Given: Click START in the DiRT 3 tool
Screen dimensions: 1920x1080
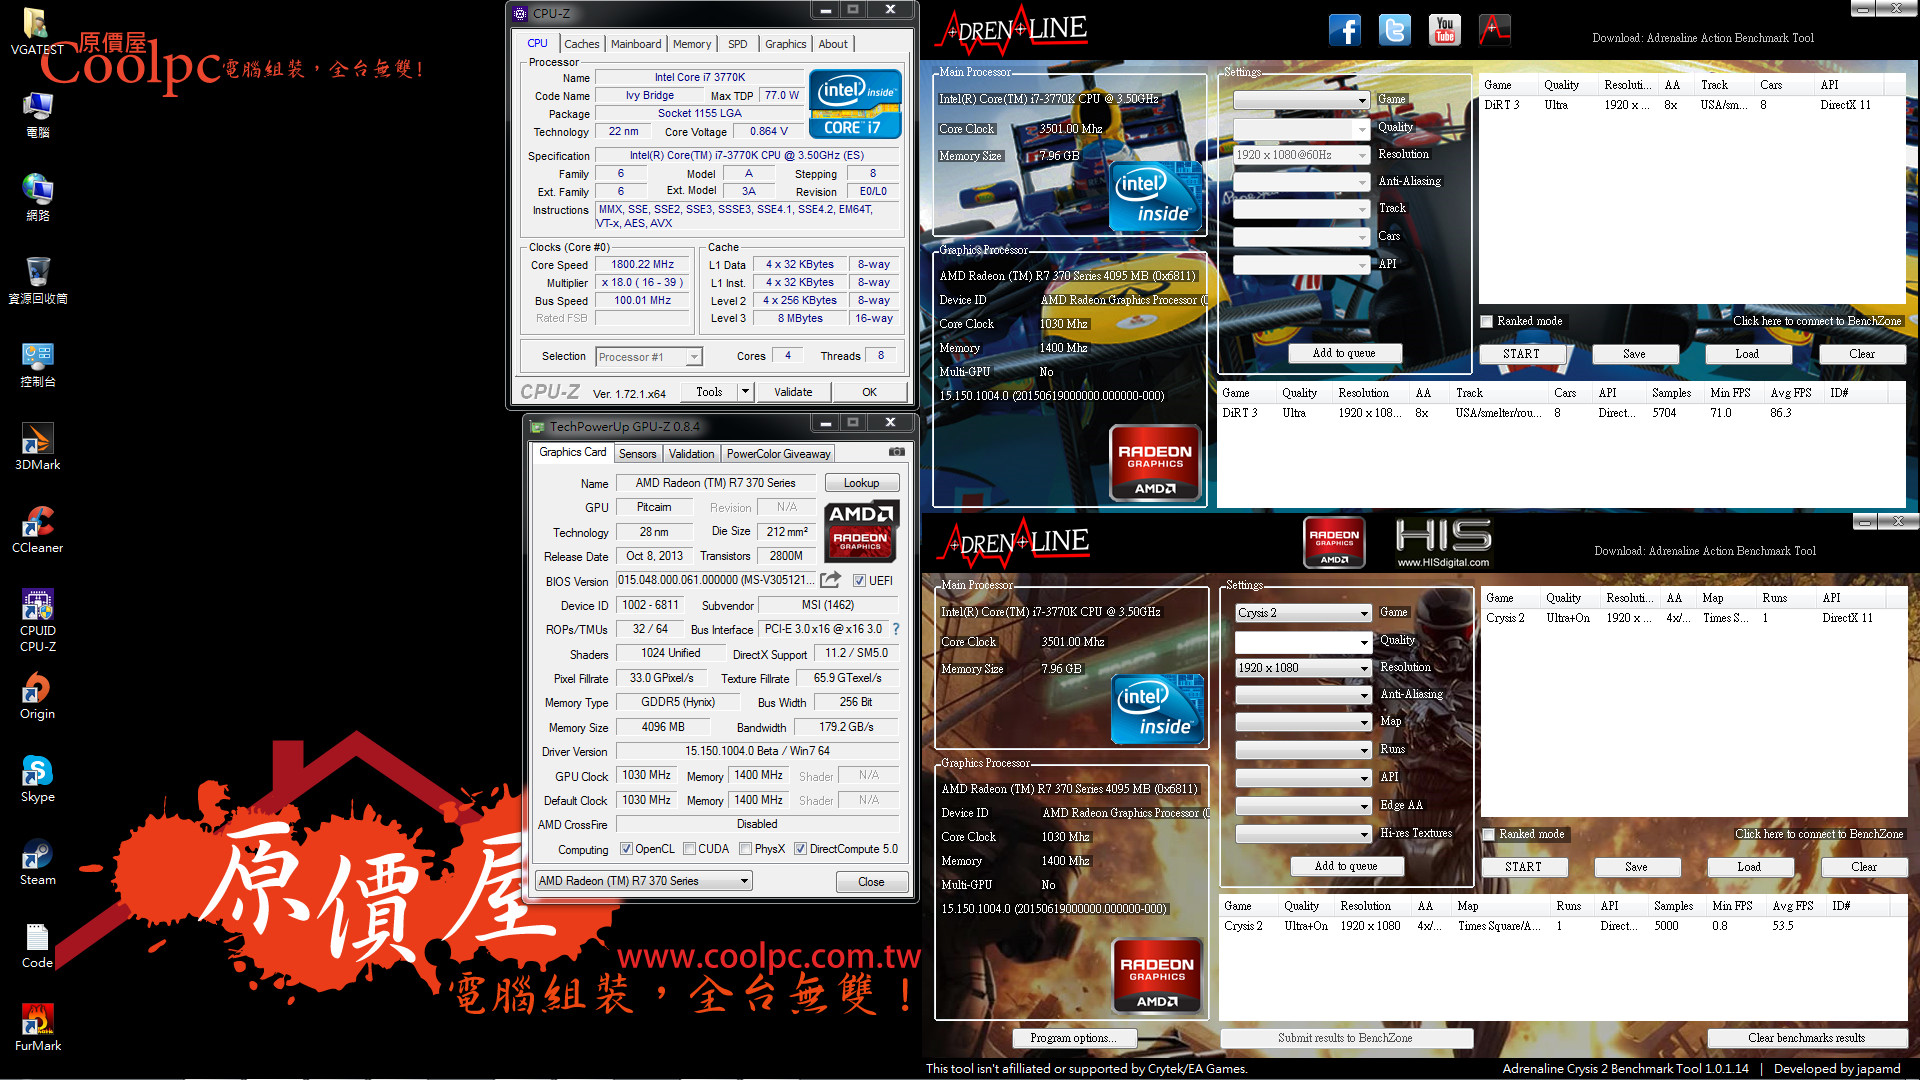Looking at the screenshot, I should click(1521, 354).
